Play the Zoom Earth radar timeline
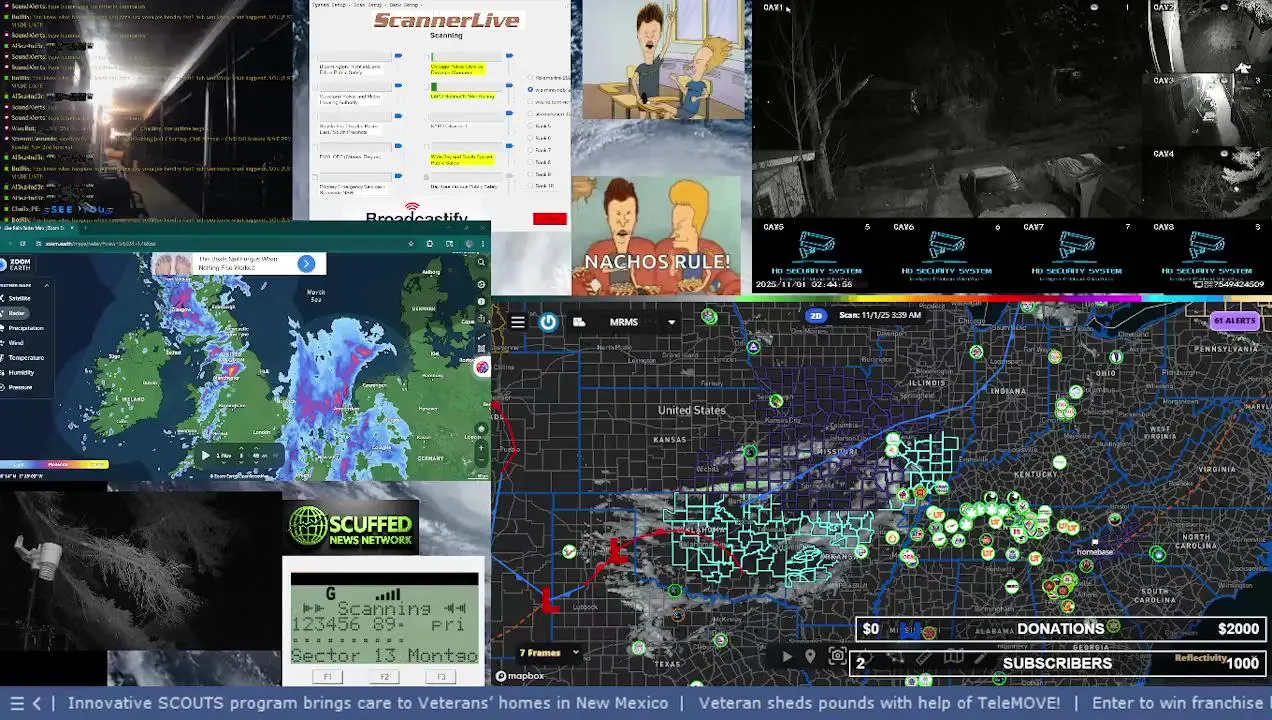This screenshot has width=1272, height=720. (x=206, y=455)
